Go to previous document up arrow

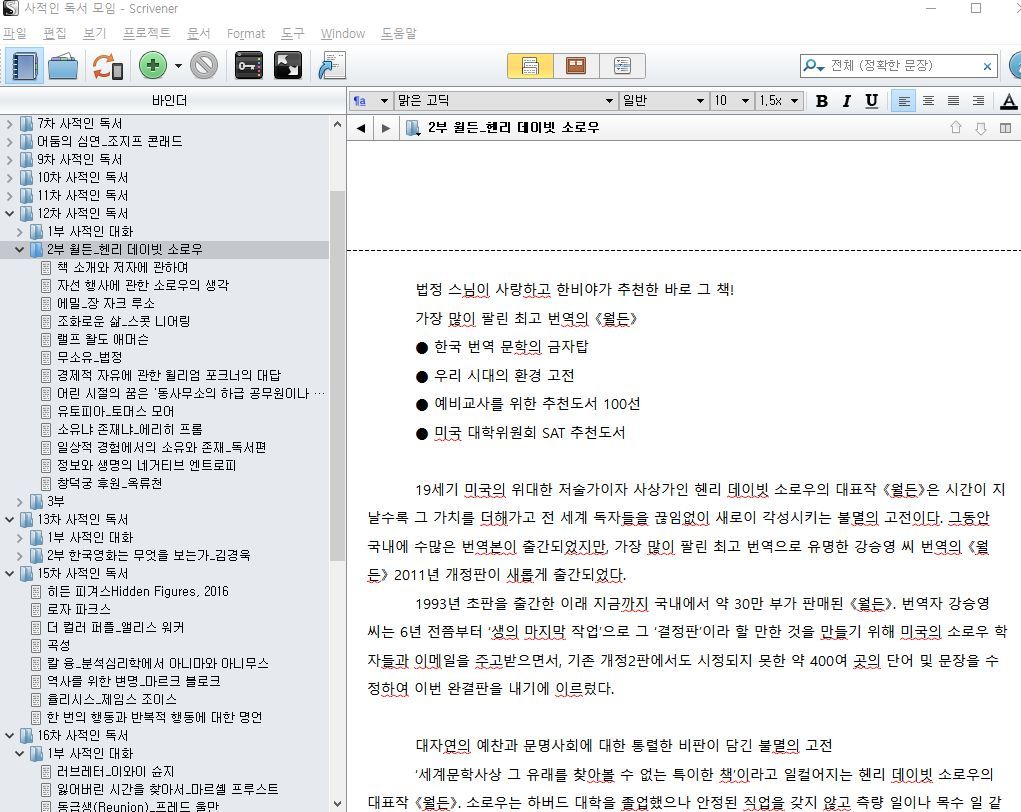[x=956, y=128]
